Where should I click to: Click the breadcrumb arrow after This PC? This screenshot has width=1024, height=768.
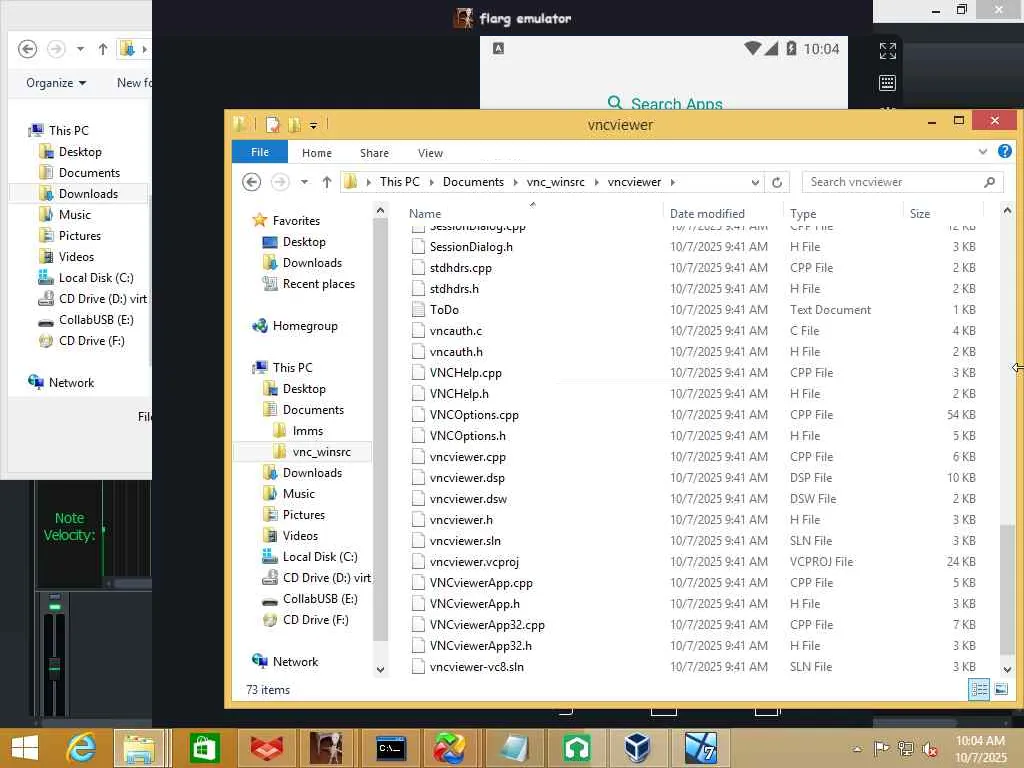tap(432, 182)
